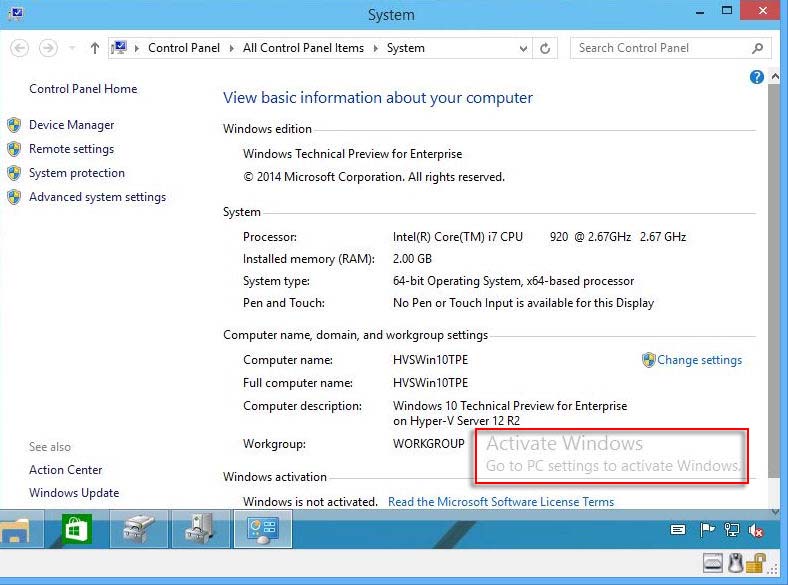This screenshot has height=585, width=788.
Task: Click the shield icon beside Remote settings
Action: click(x=14, y=149)
